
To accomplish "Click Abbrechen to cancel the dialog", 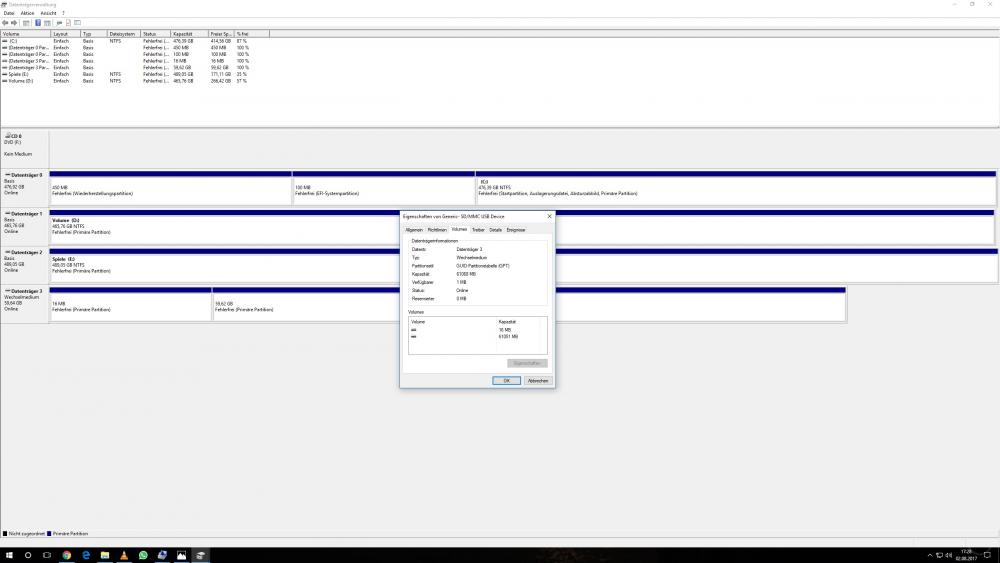I will [x=537, y=381].
